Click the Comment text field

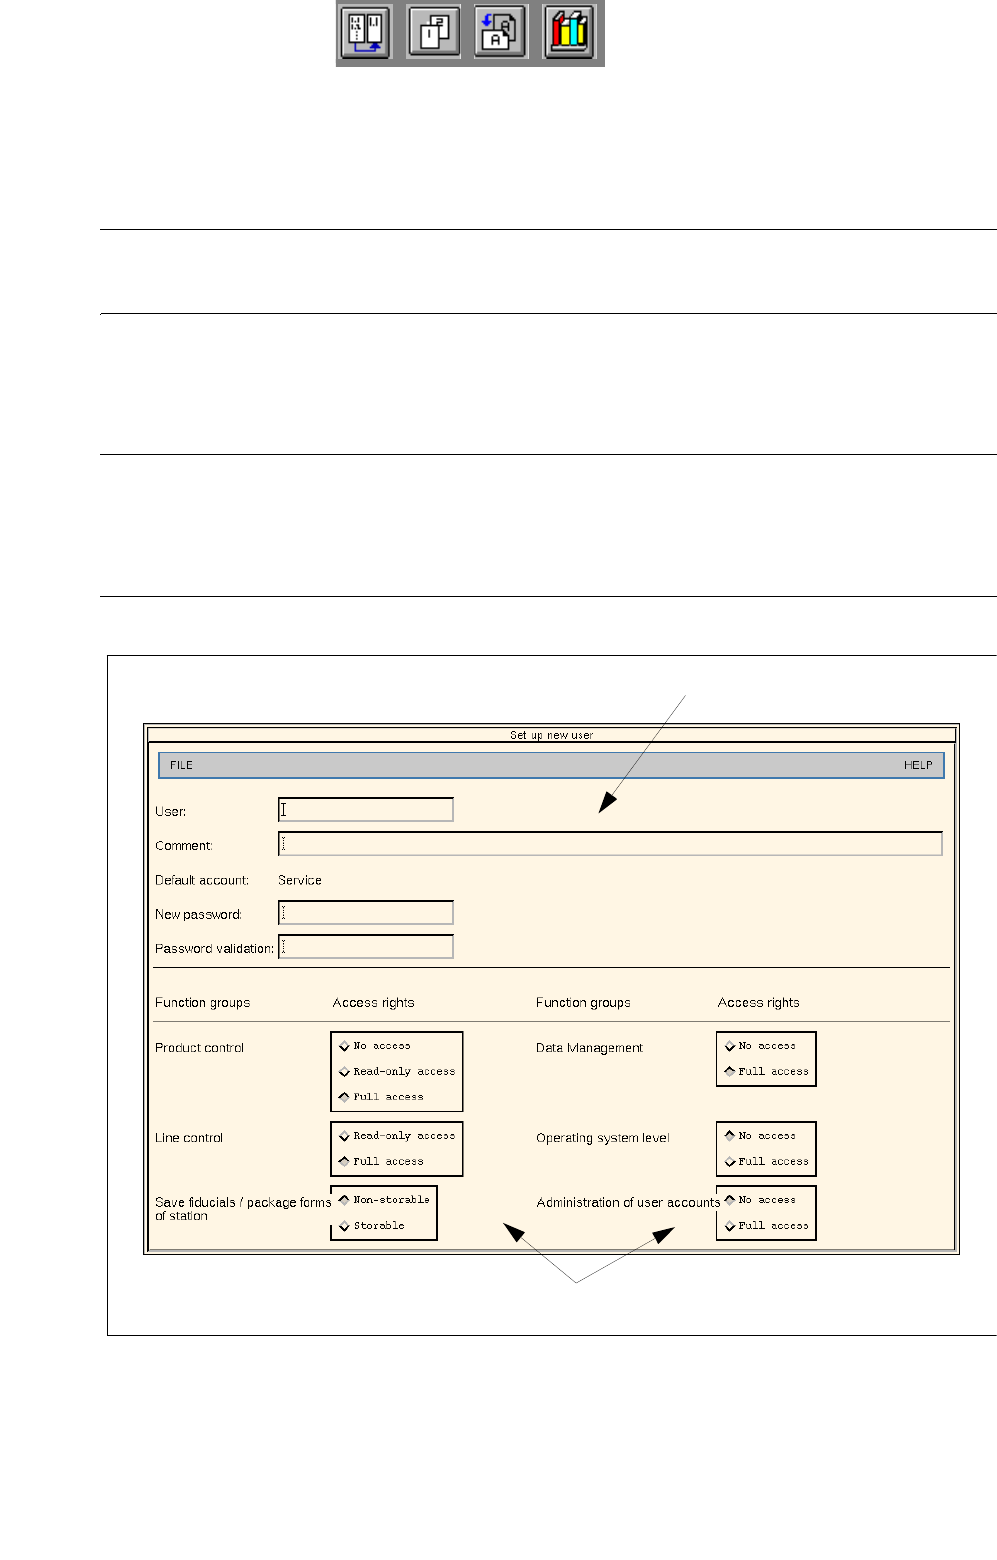point(610,844)
